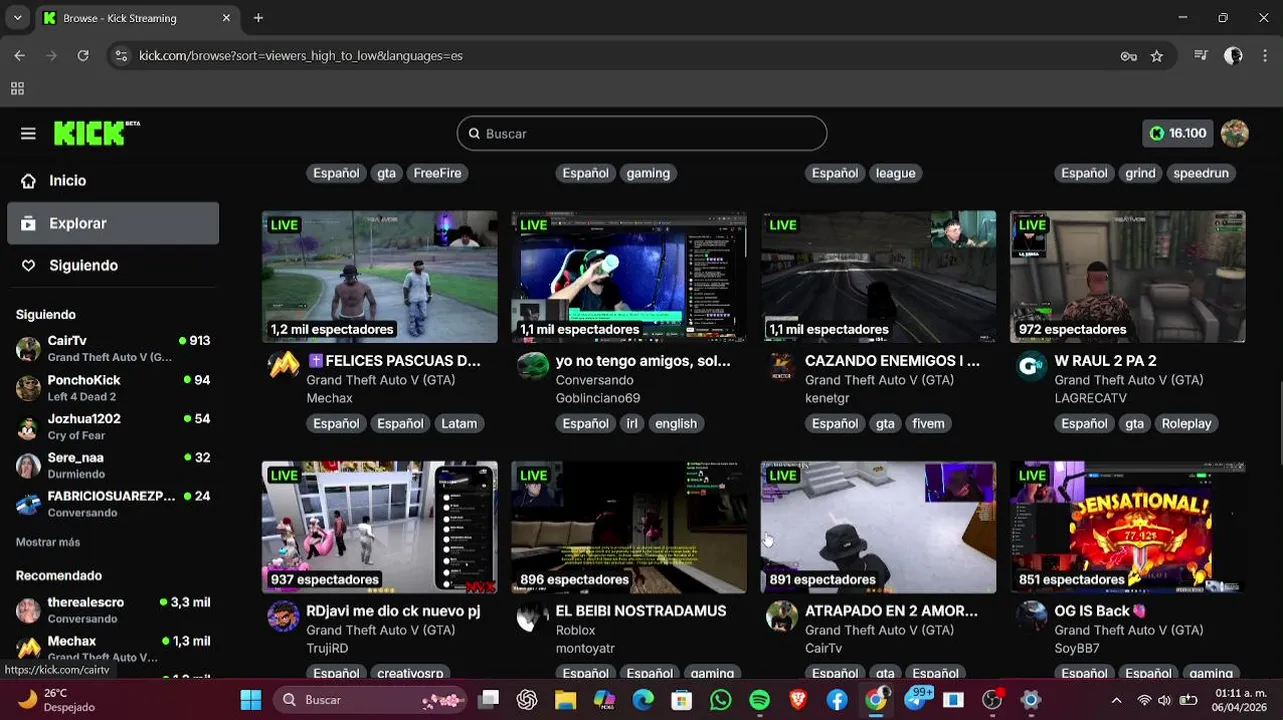This screenshot has height=720, width=1283.
Task: Open LAGRECATV channel name link
Action: pyautogui.click(x=1090, y=398)
